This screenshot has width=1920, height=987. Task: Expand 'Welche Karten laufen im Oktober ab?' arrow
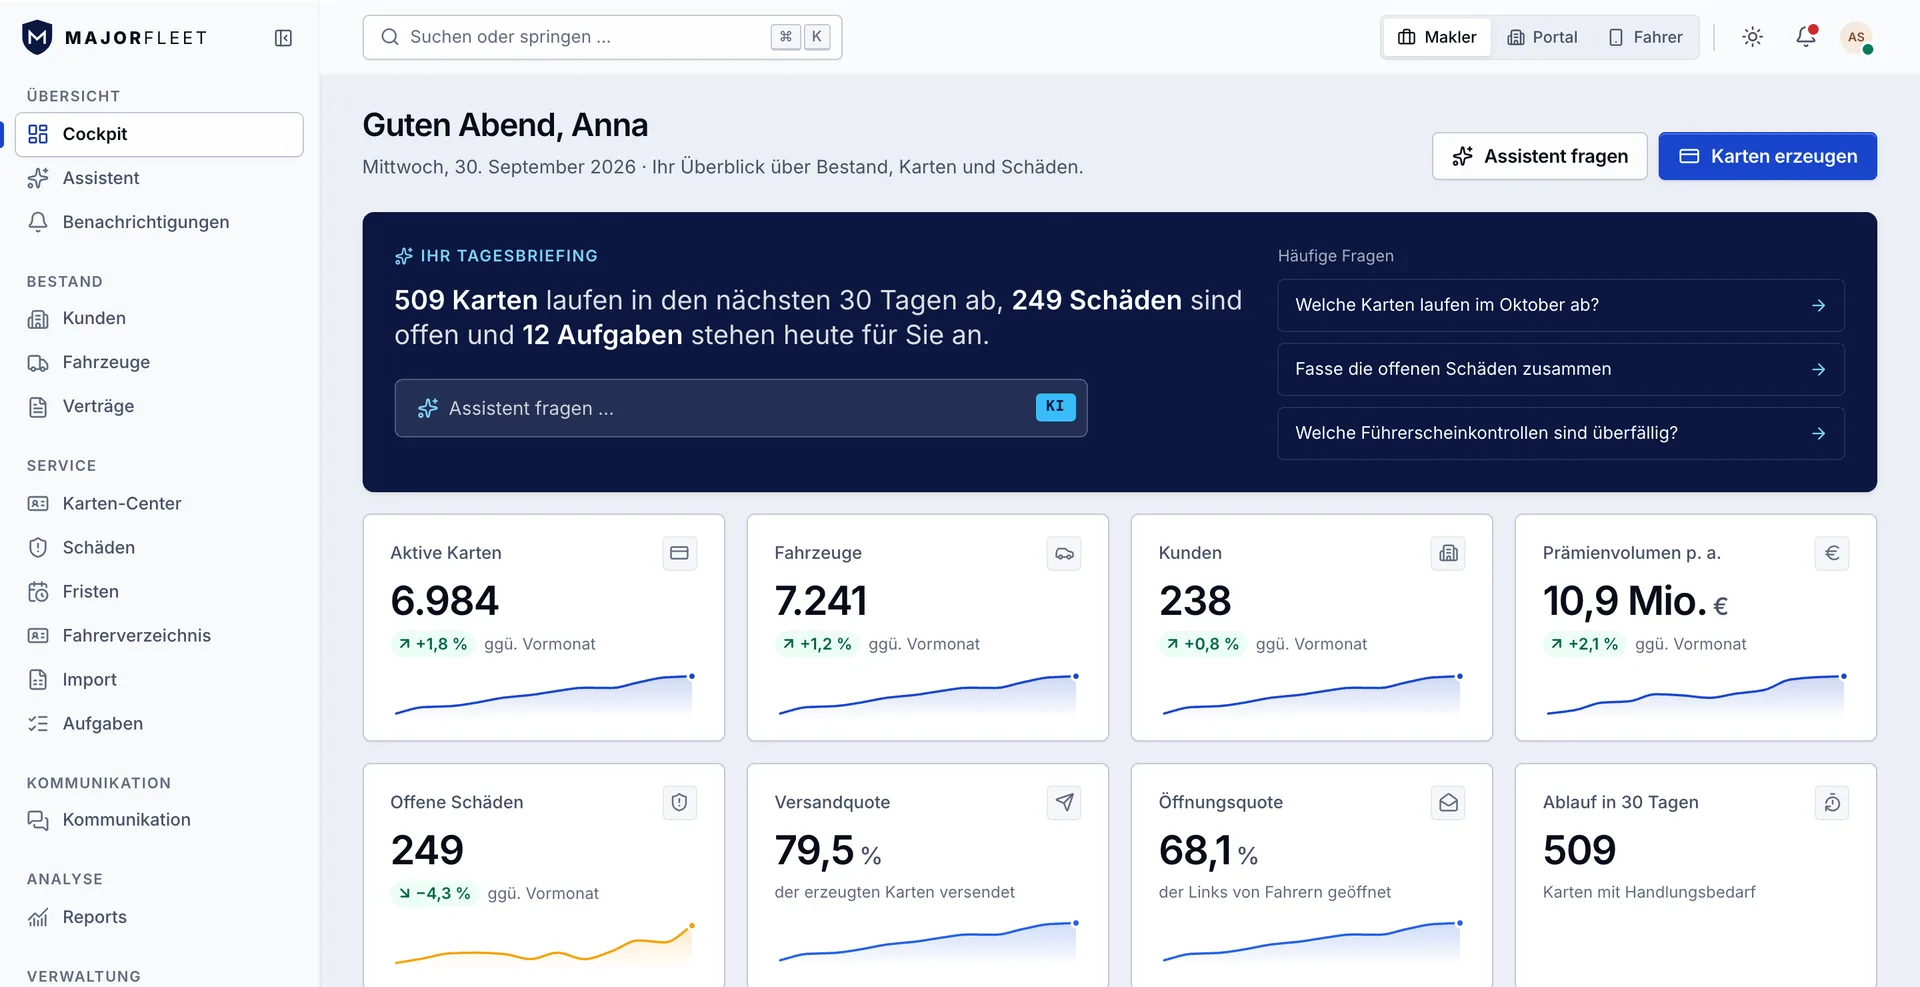pyautogui.click(x=1818, y=305)
